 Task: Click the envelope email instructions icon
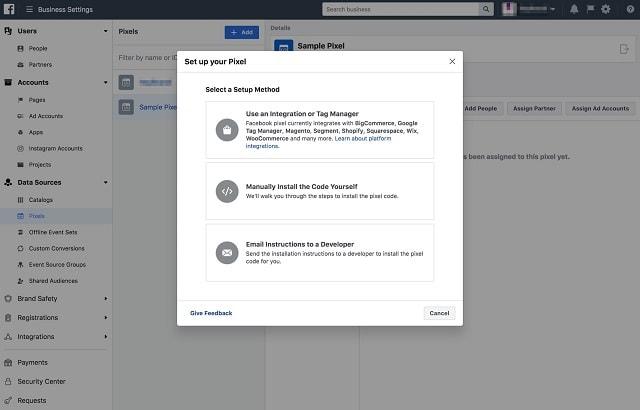tap(227, 252)
